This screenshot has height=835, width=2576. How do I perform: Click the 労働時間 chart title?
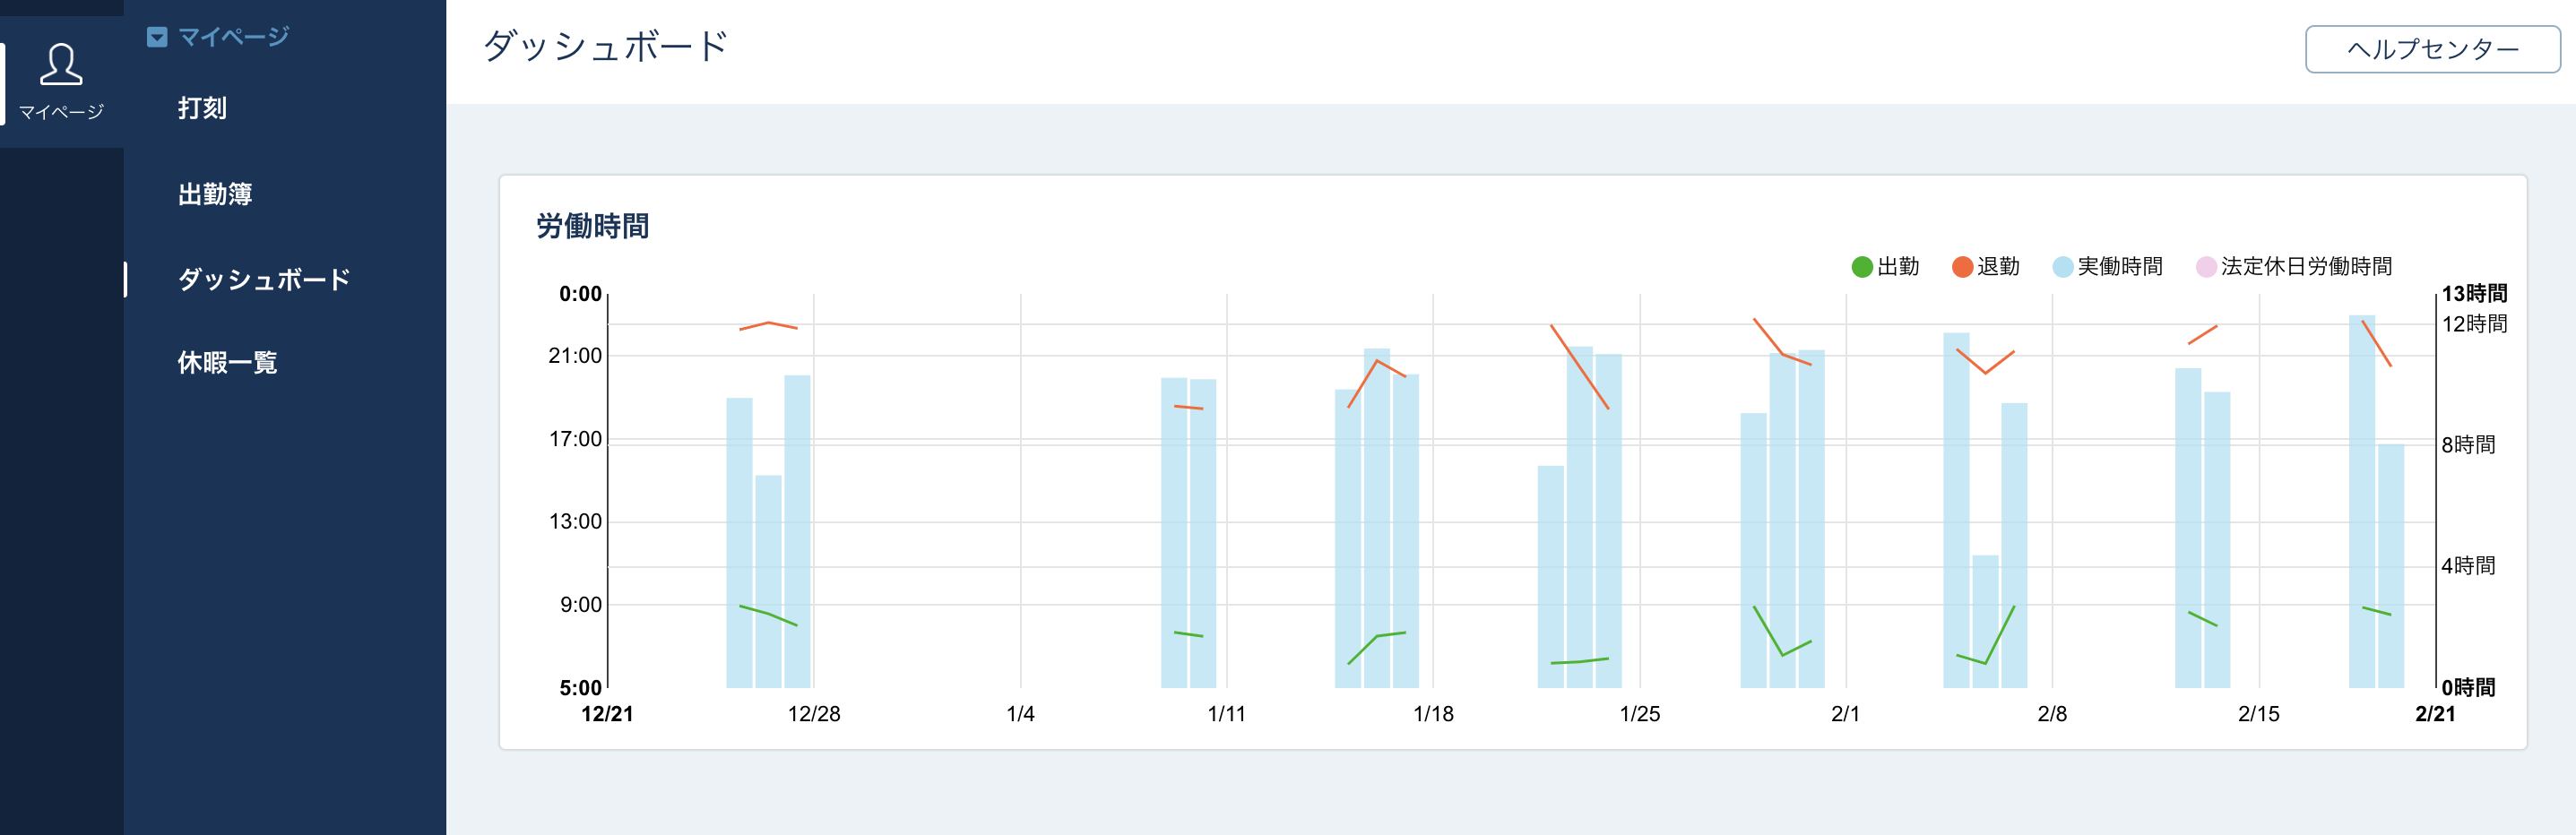(592, 226)
